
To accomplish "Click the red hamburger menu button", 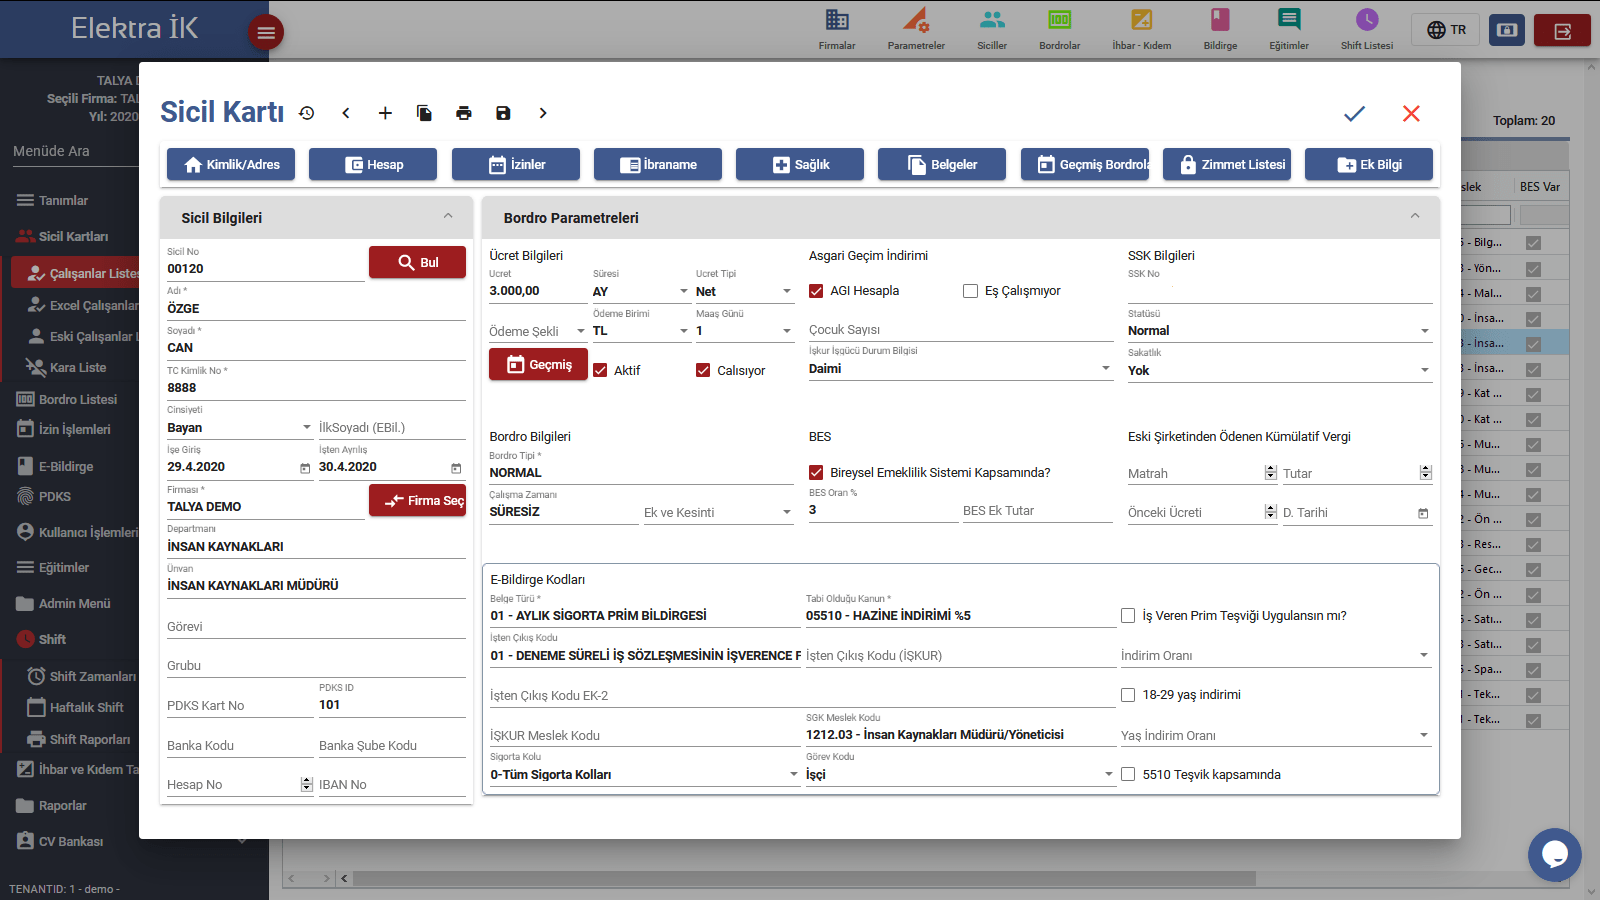I will pyautogui.click(x=266, y=33).
